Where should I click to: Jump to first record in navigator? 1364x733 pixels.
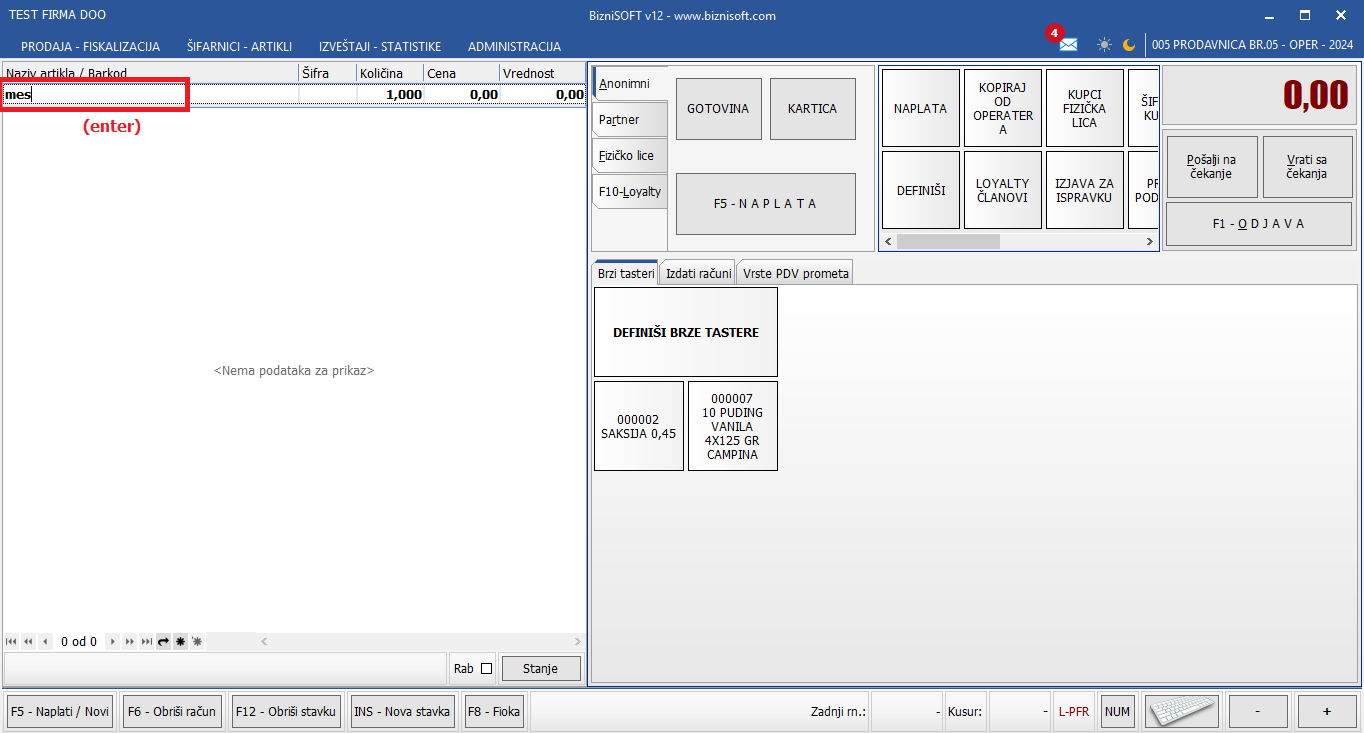click(x=11, y=642)
